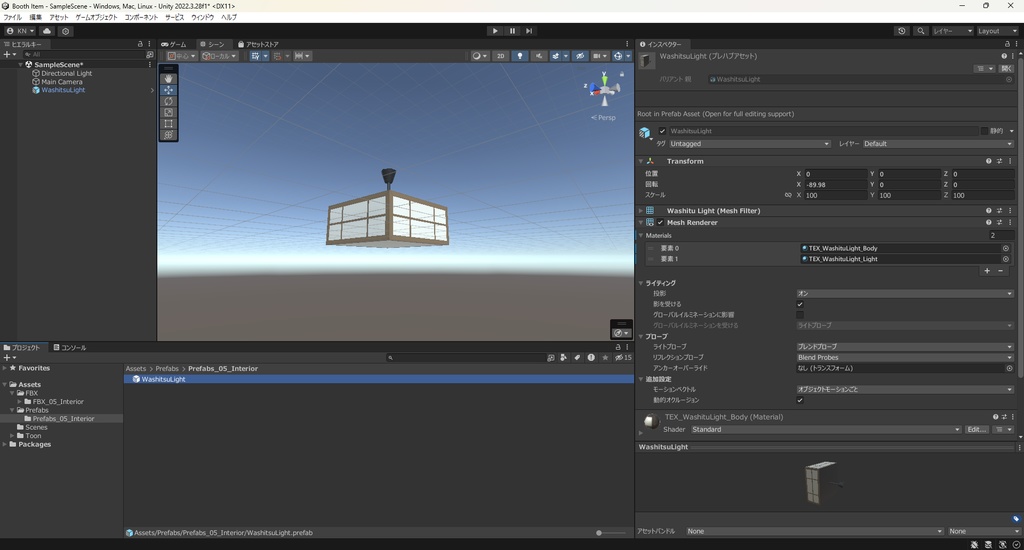Remove material element with minus
Screen dimensions: 1024x550
[x=1000, y=270]
